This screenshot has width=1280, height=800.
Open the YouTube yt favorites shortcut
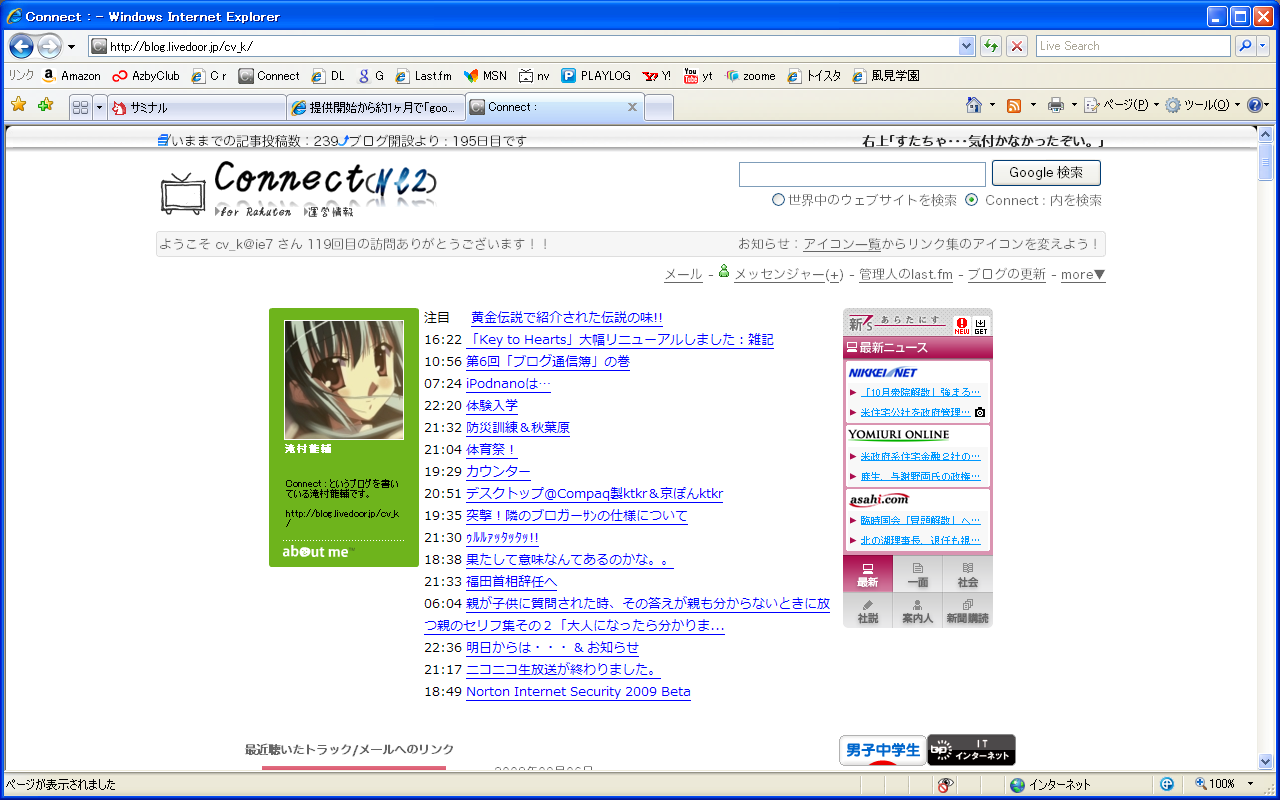pyautogui.click(x=698, y=75)
